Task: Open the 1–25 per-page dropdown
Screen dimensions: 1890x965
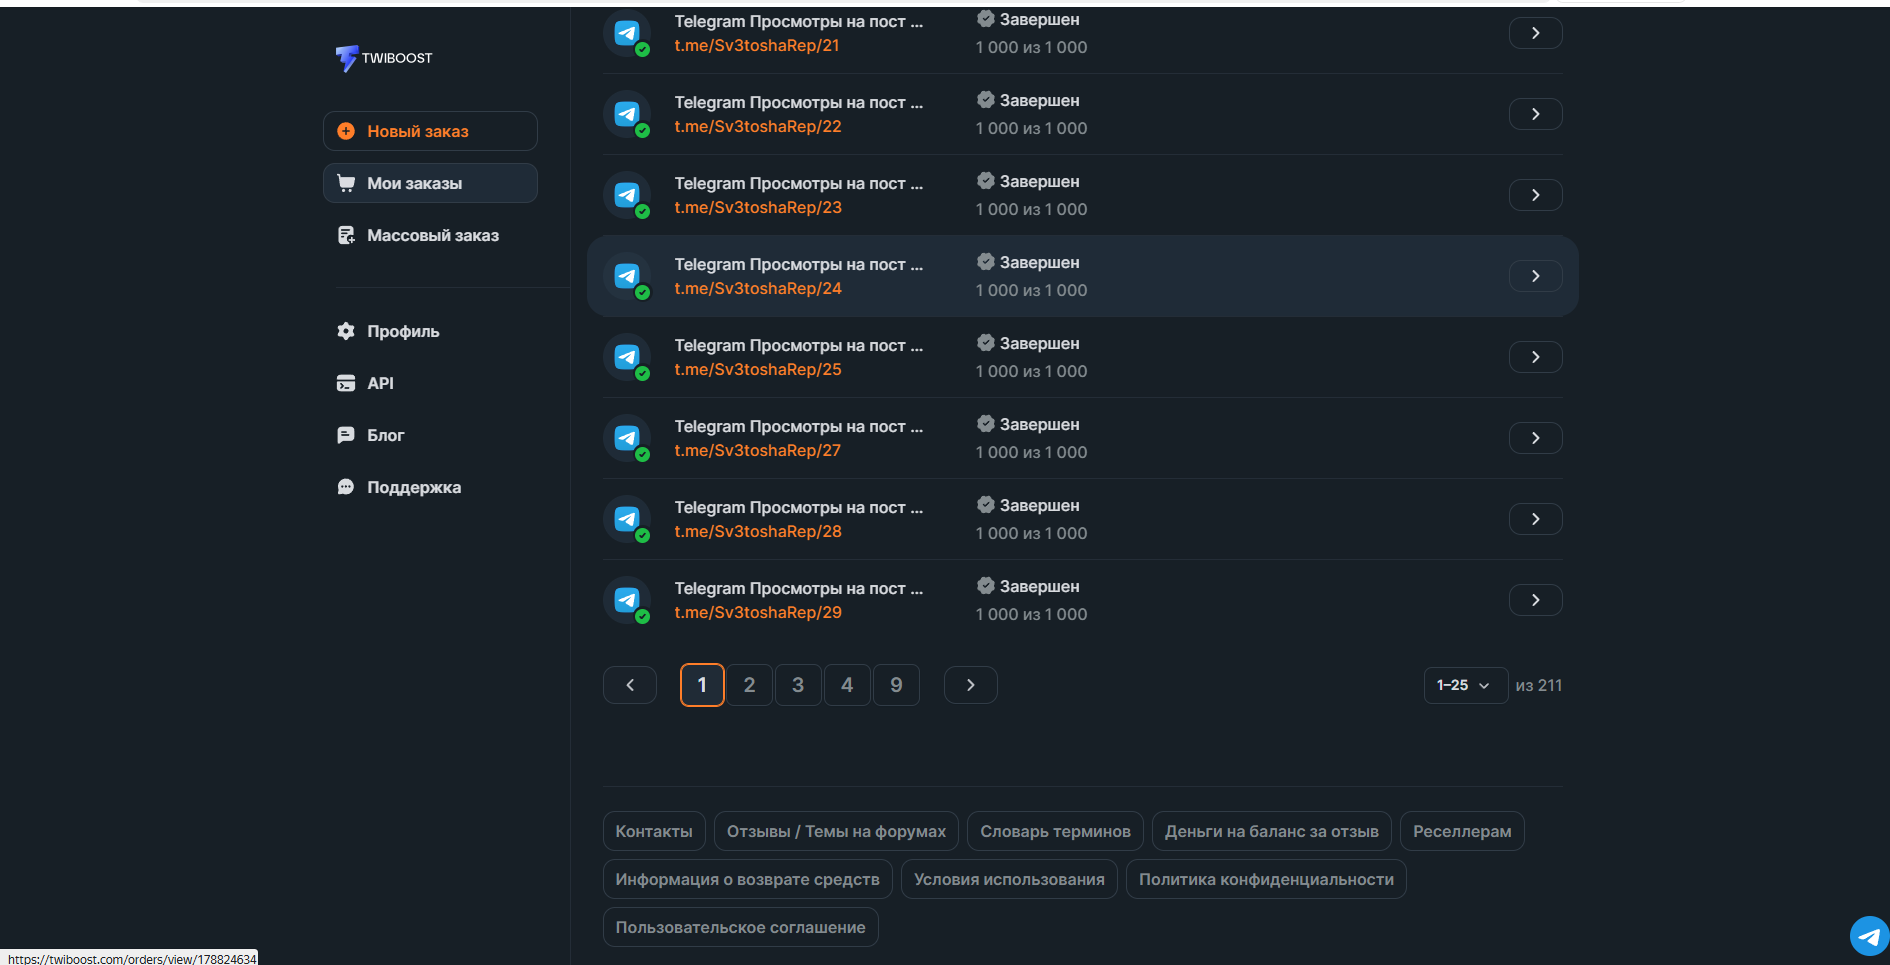Action: (x=1464, y=685)
